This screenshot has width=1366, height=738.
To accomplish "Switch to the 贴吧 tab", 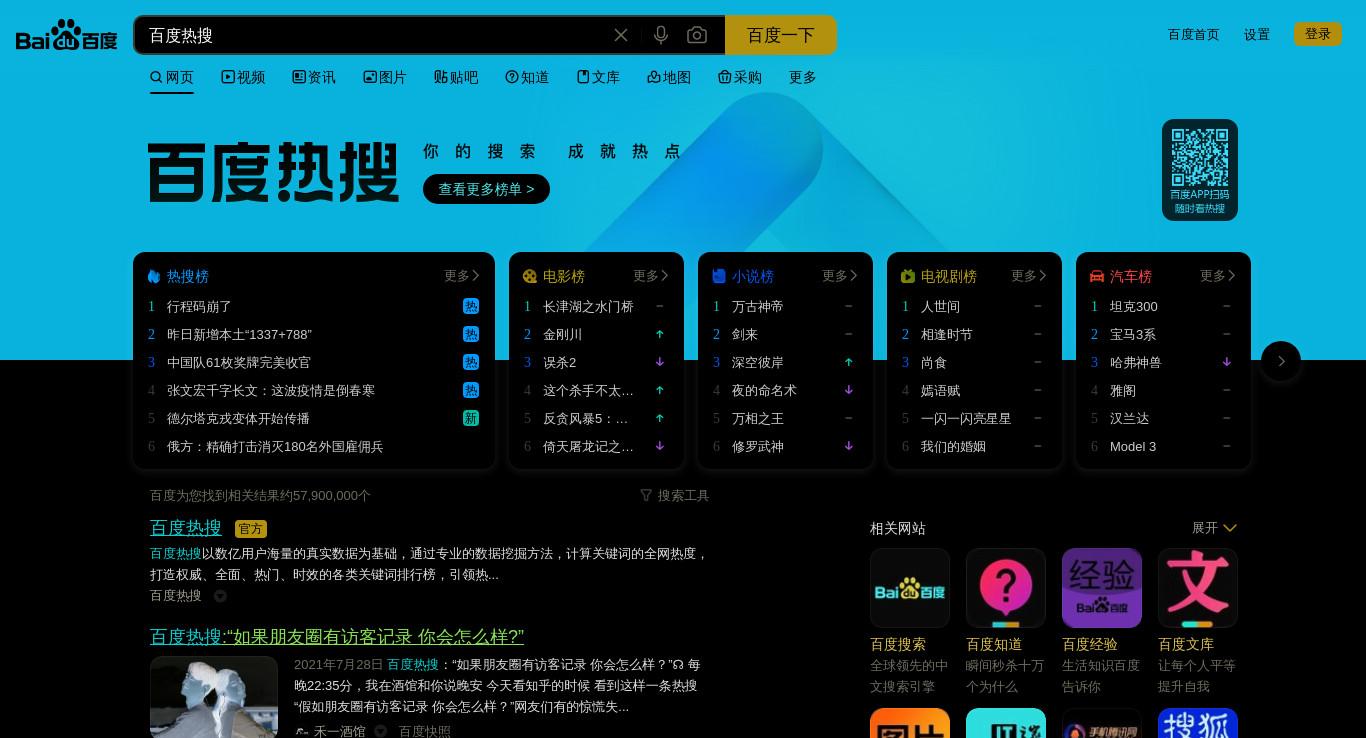I will pyautogui.click(x=456, y=77).
